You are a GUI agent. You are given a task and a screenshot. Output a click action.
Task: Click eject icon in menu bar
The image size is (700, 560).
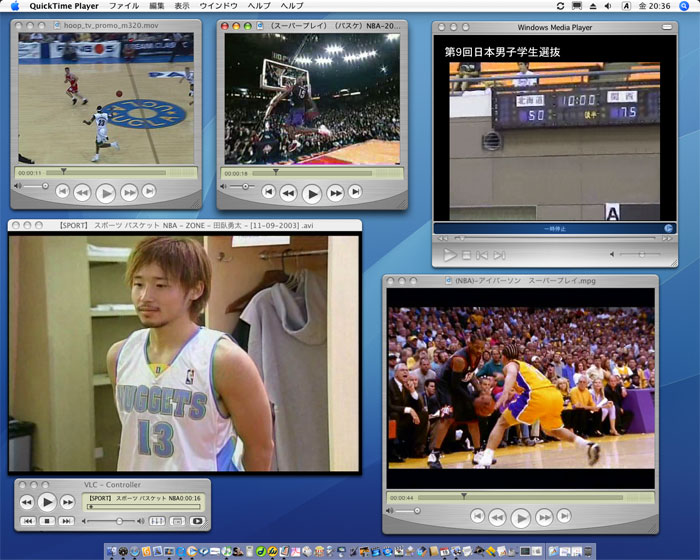(x=593, y=6)
